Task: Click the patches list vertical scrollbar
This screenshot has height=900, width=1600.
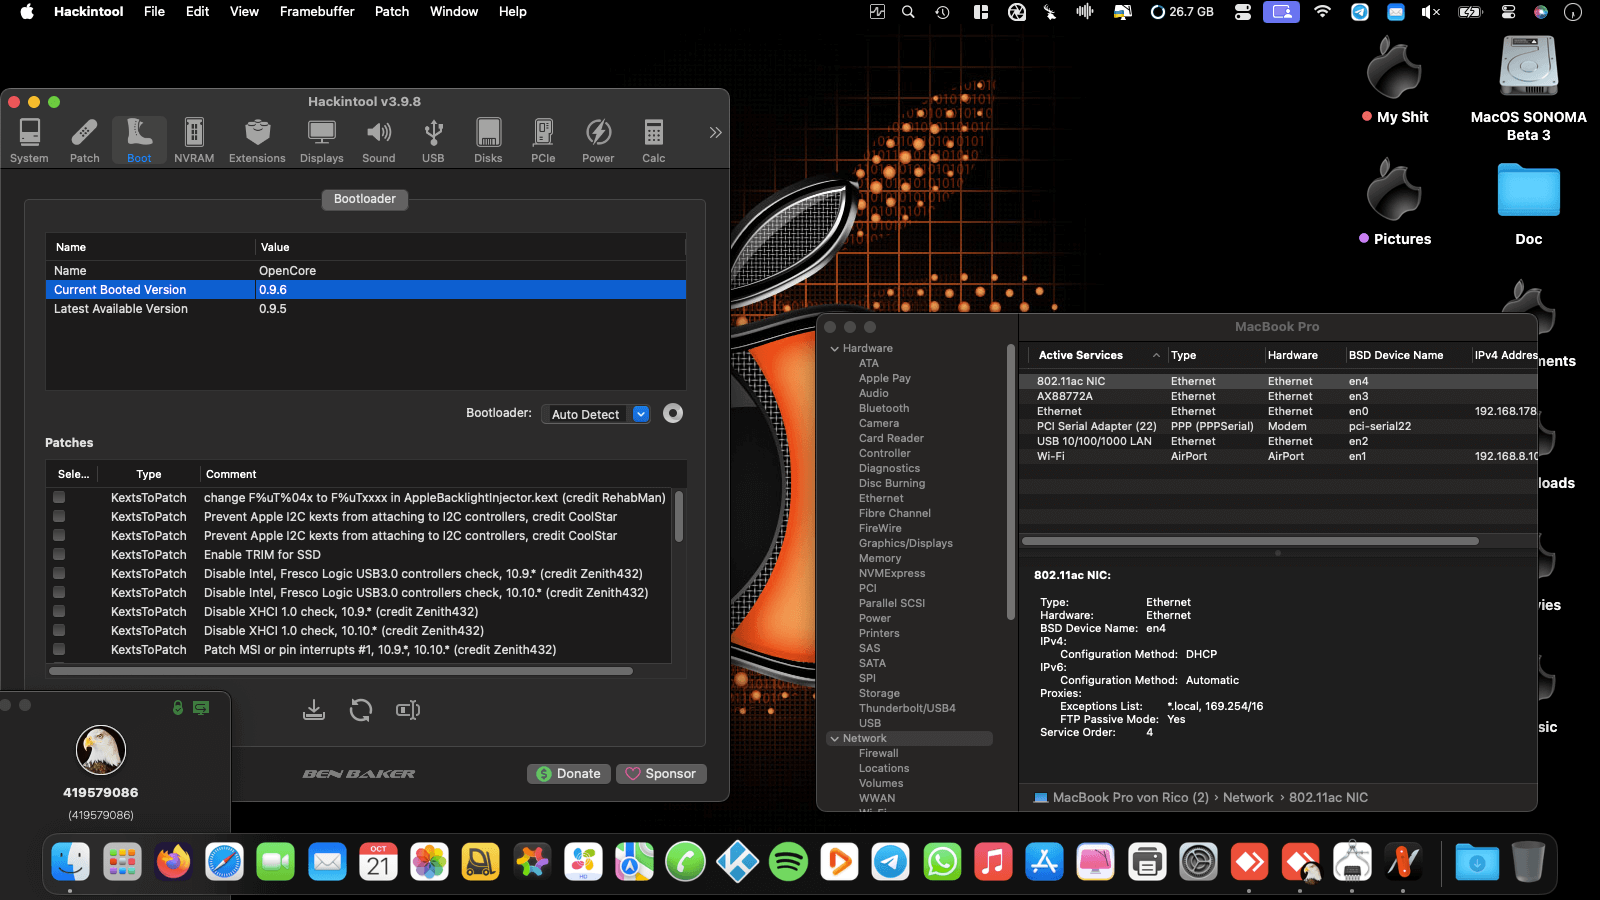Action: [x=679, y=516]
